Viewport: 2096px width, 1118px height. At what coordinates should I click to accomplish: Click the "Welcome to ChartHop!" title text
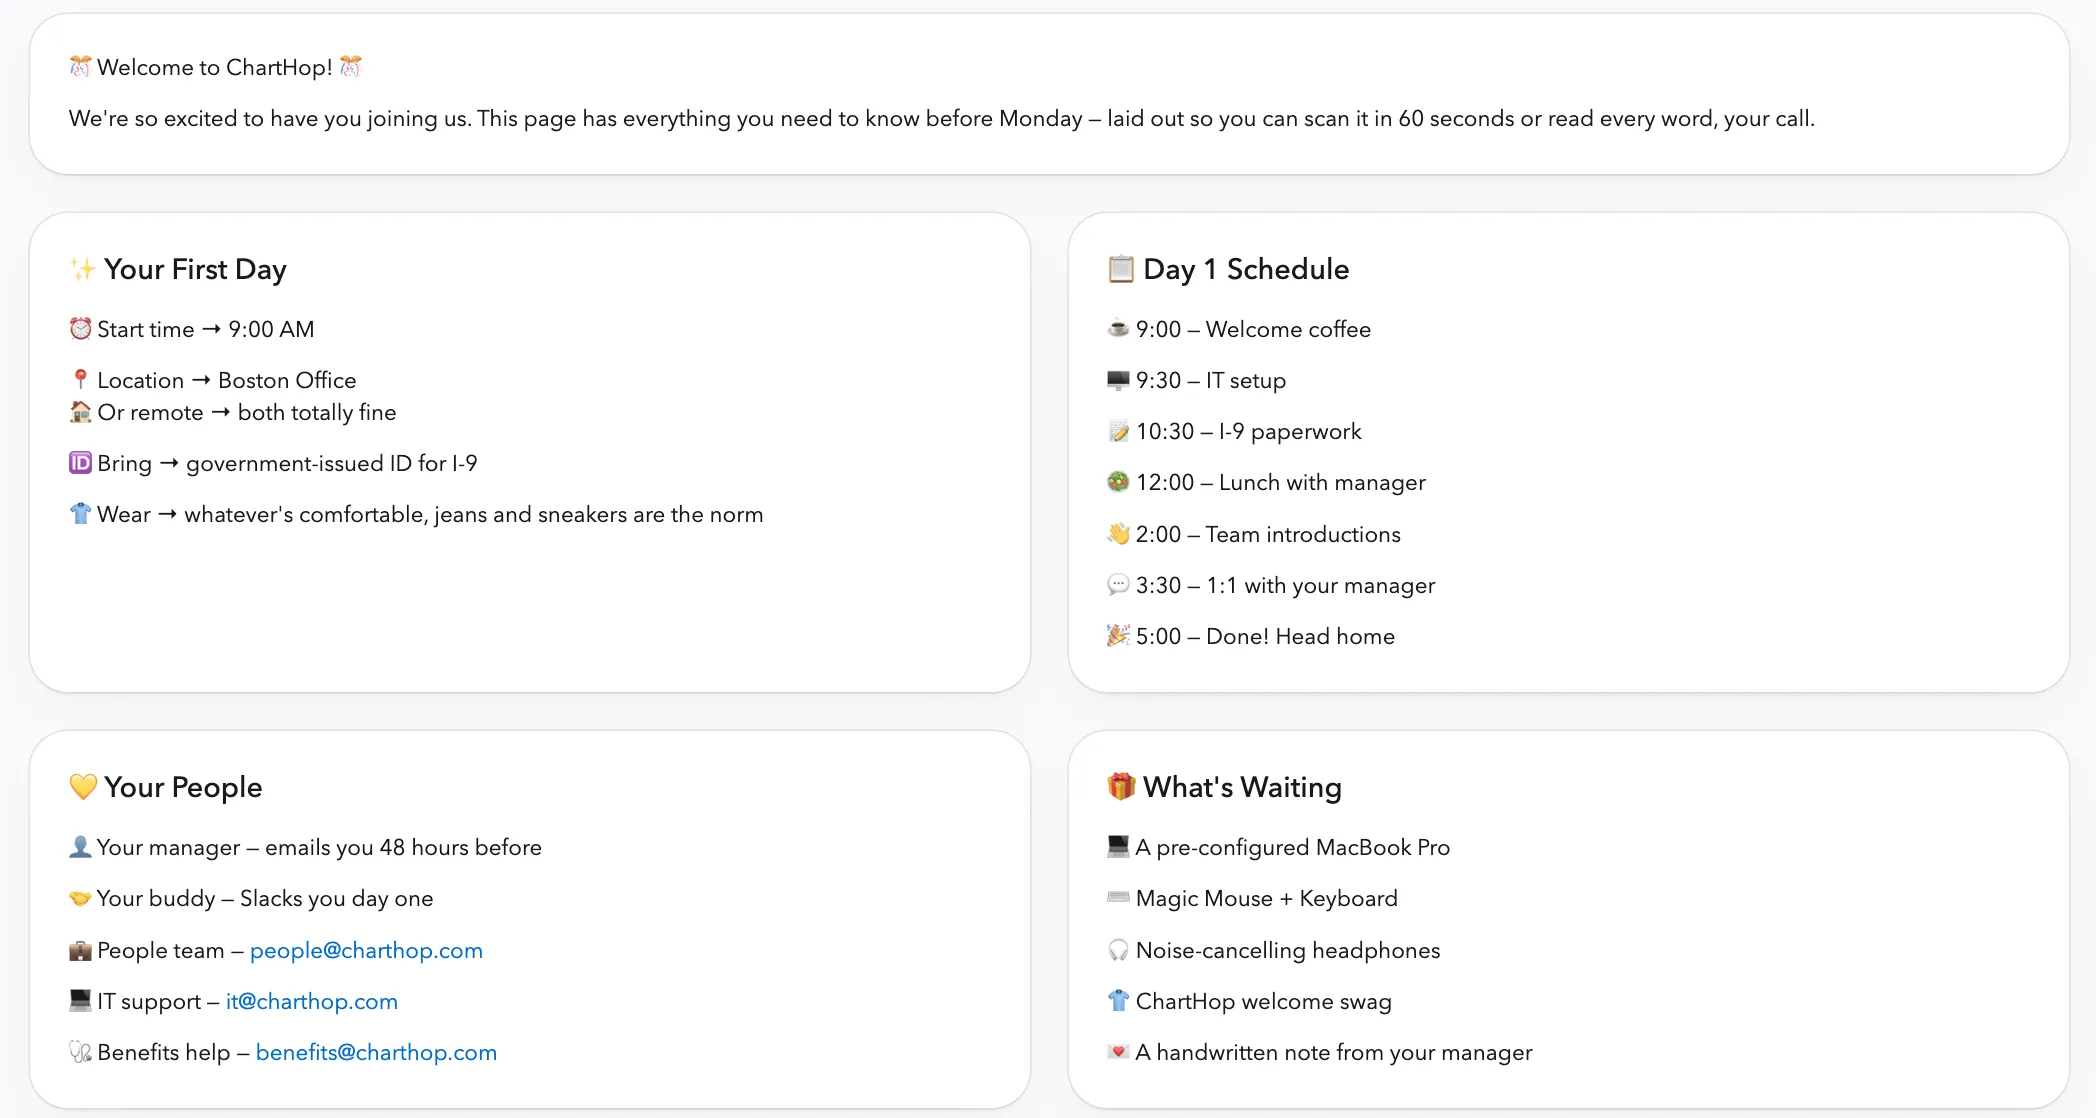tap(215, 67)
